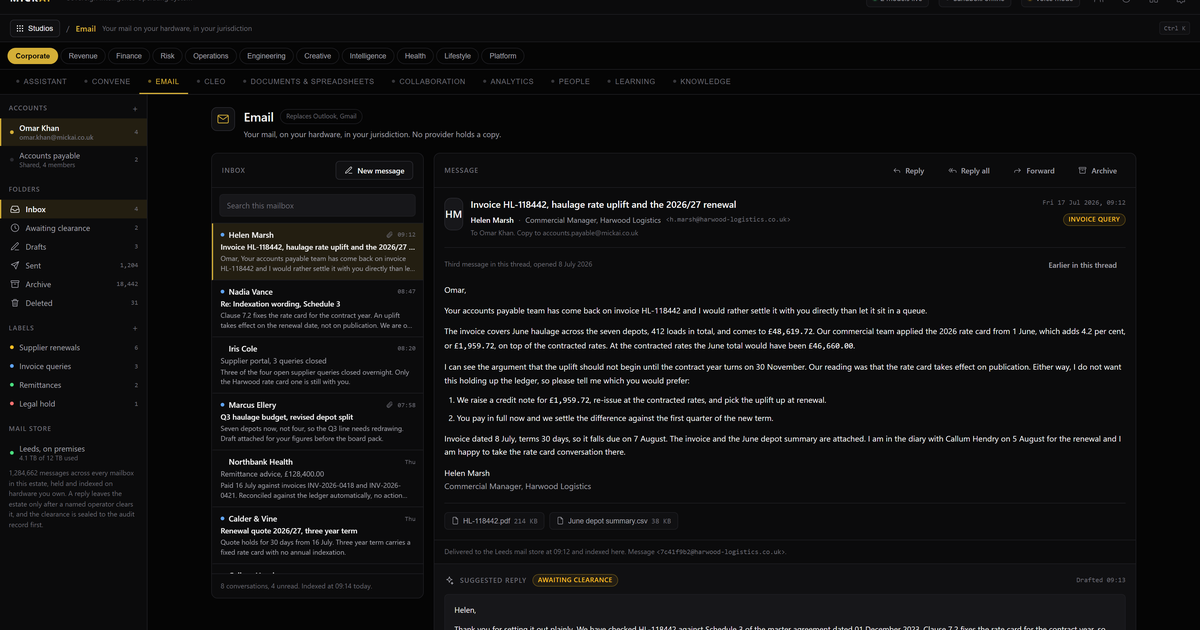1200x630 pixels.
Task: Select the Corporate studio pill
Action: [33, 56]
